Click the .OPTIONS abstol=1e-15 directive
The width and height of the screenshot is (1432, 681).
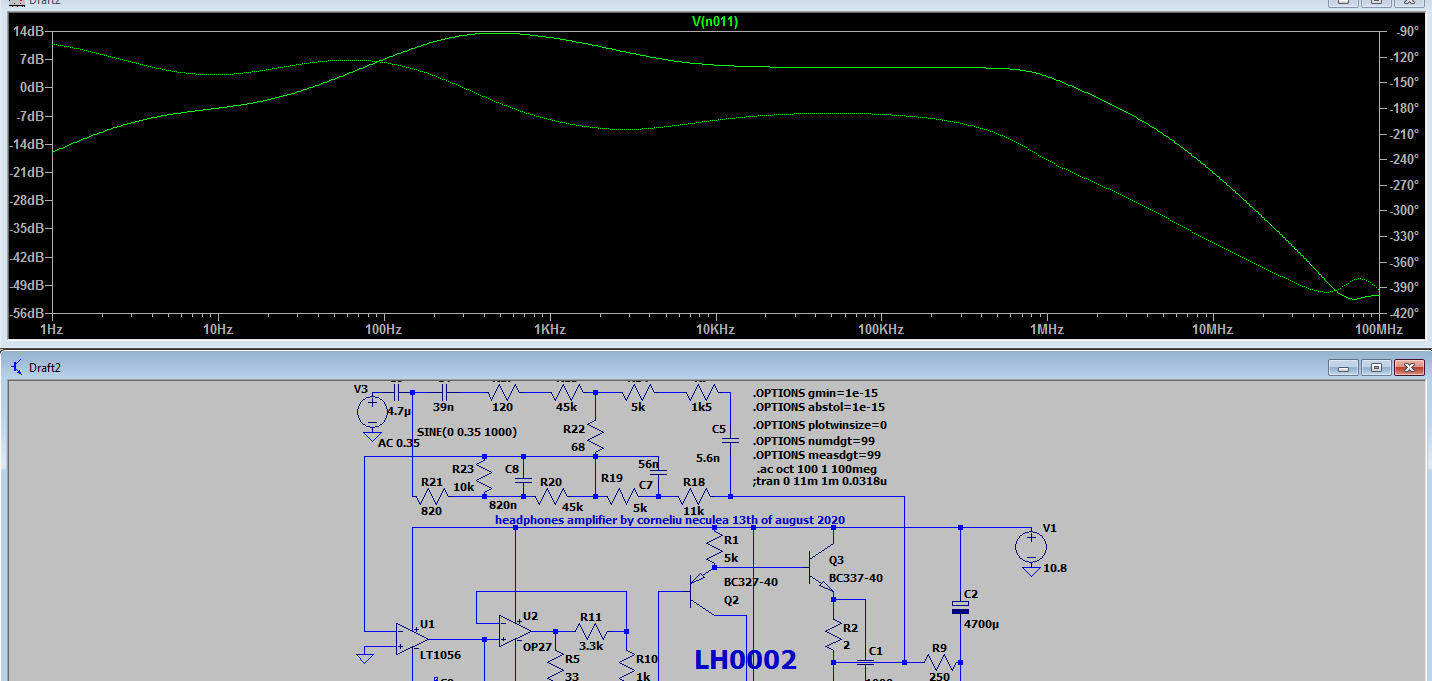819,407
